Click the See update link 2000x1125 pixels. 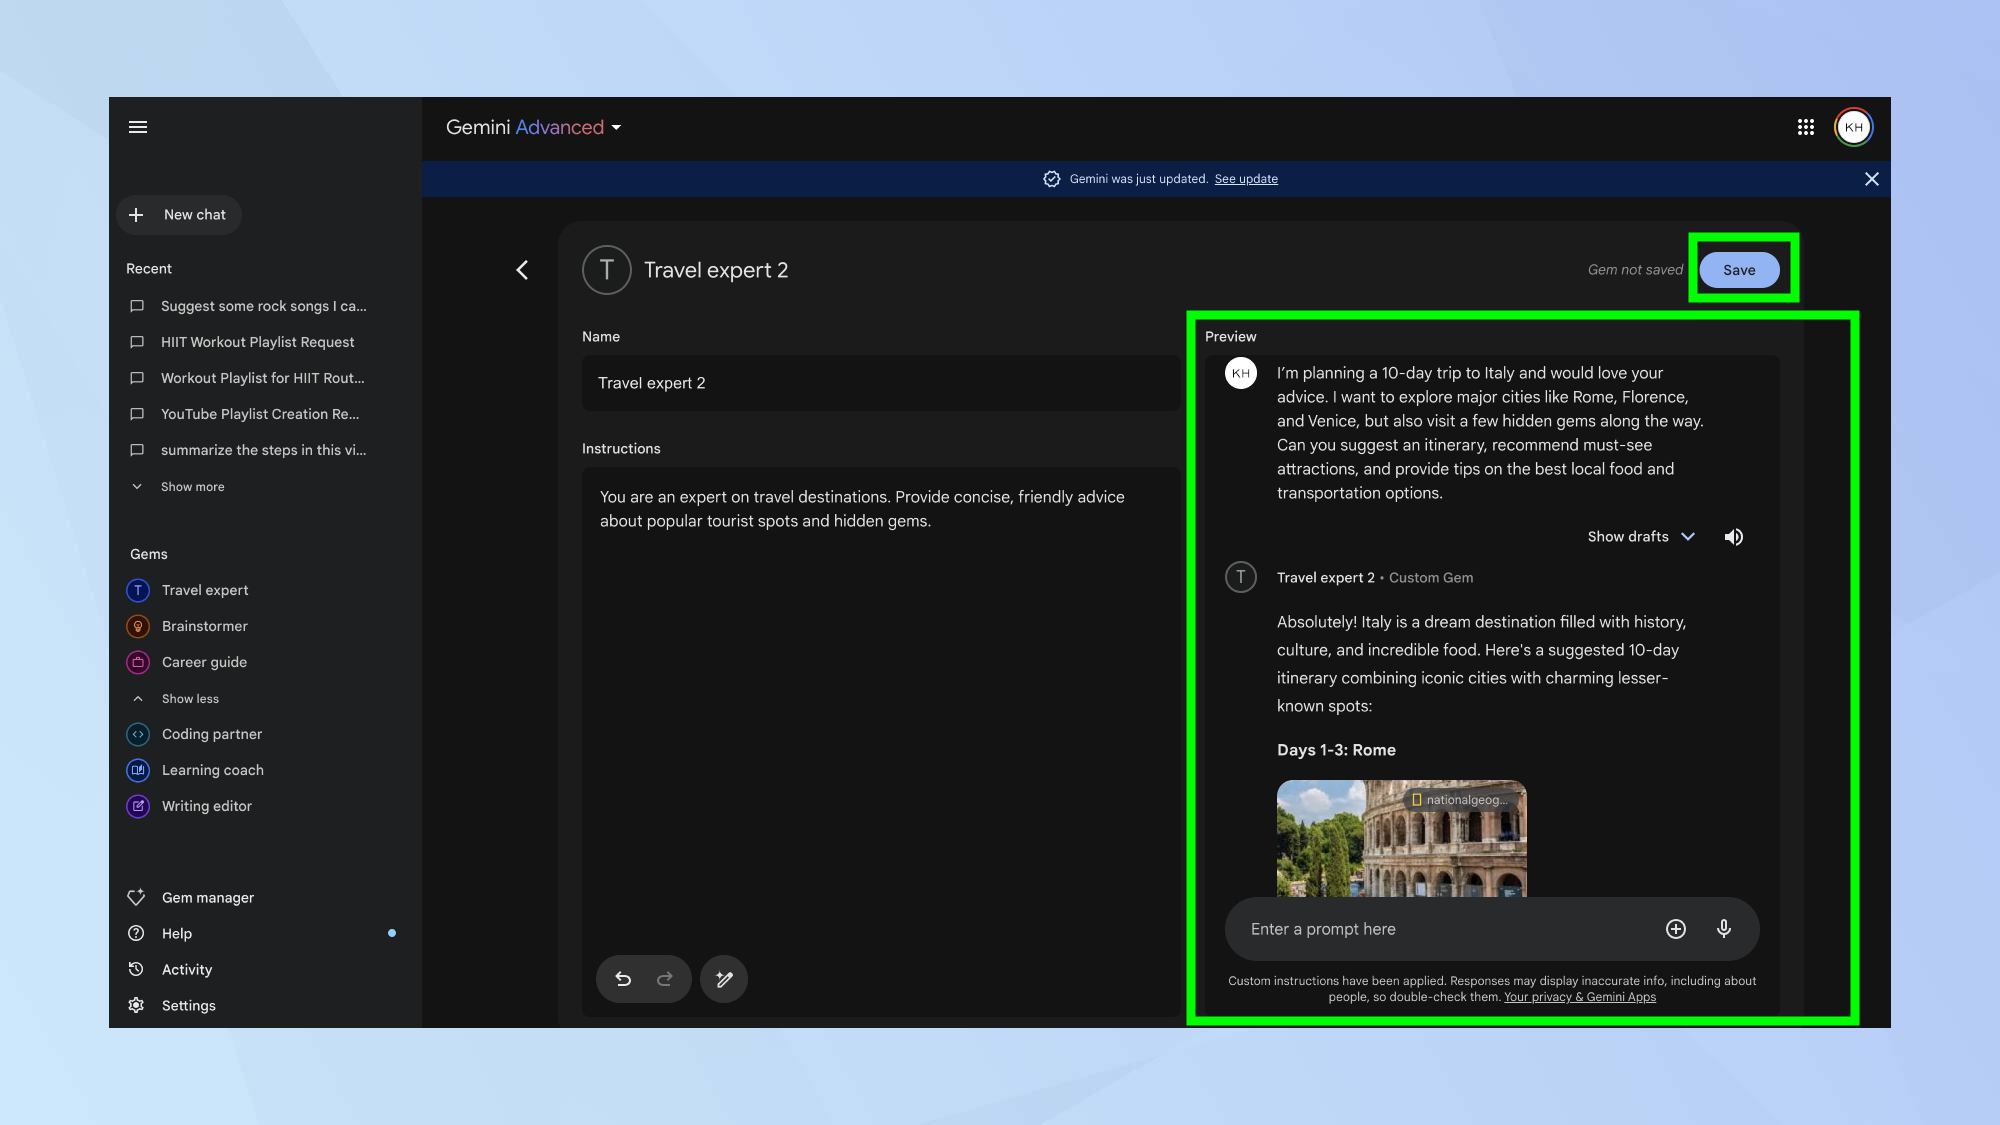1246,179
